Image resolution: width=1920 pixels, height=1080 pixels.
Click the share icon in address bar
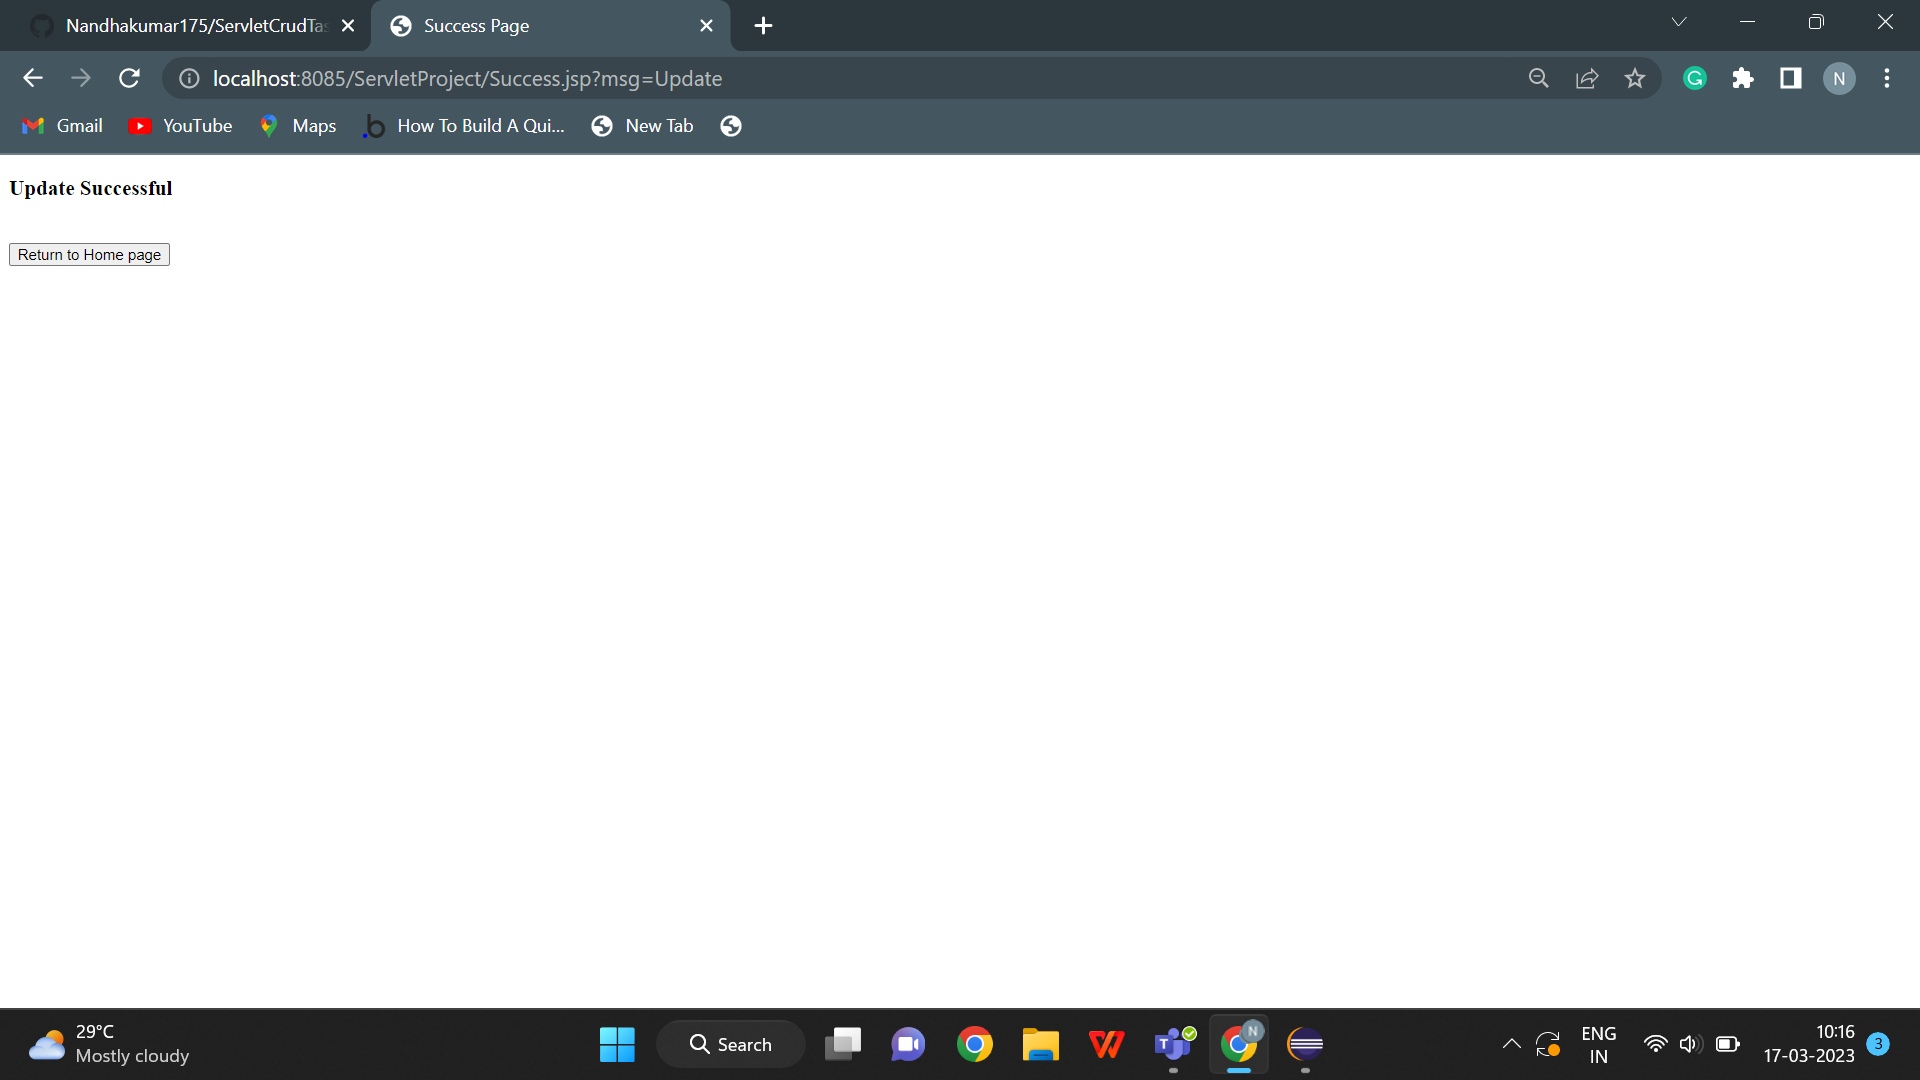tap(1588, 78)
